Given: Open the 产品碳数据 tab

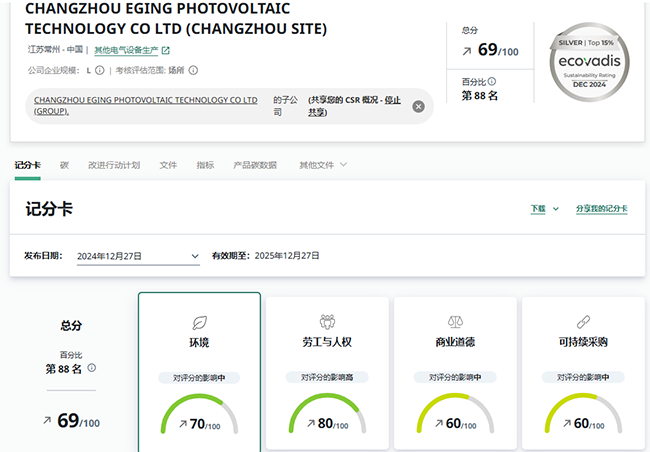Looking at the screenshot, I should pyautogui.click(x=255, y=165).
